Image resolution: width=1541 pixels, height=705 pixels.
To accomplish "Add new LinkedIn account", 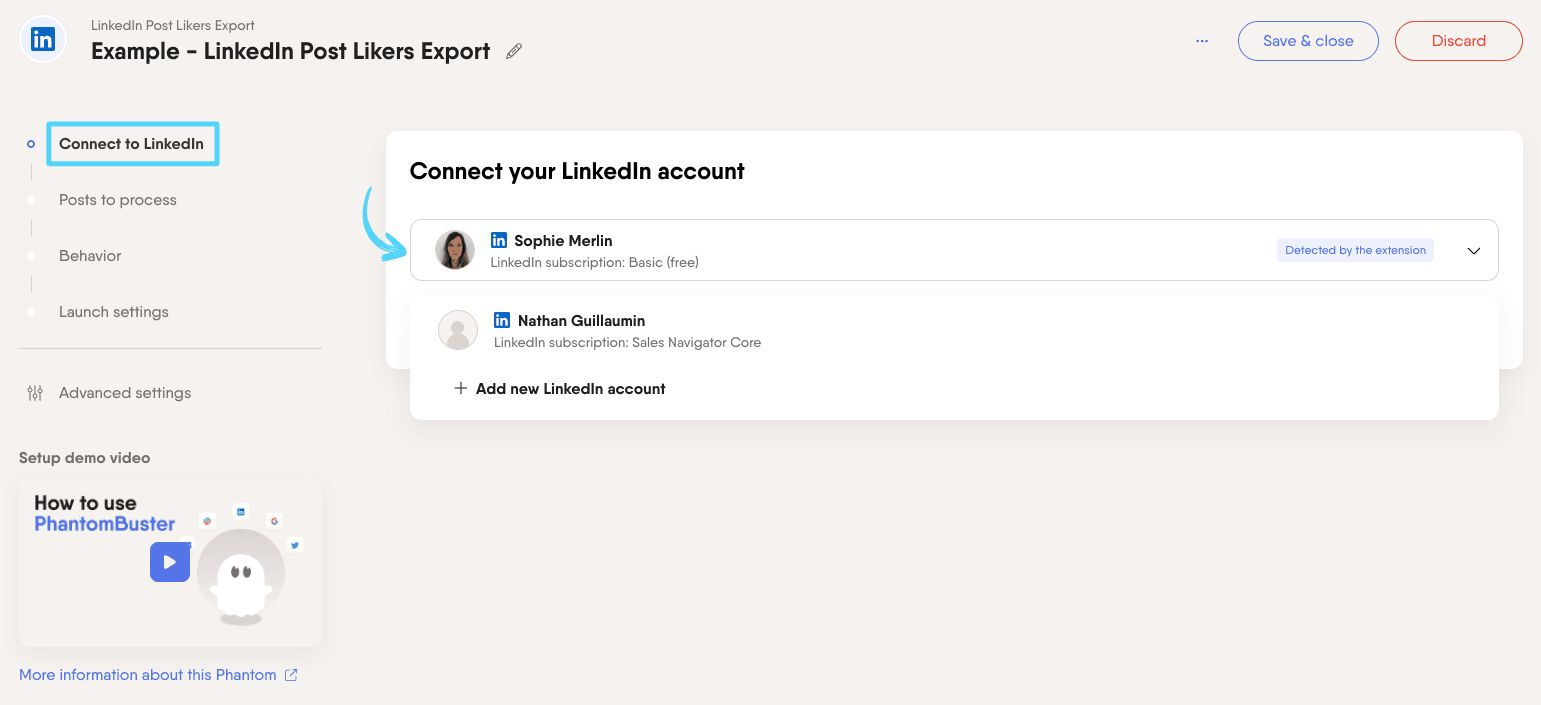I will (x=560, y=389).
